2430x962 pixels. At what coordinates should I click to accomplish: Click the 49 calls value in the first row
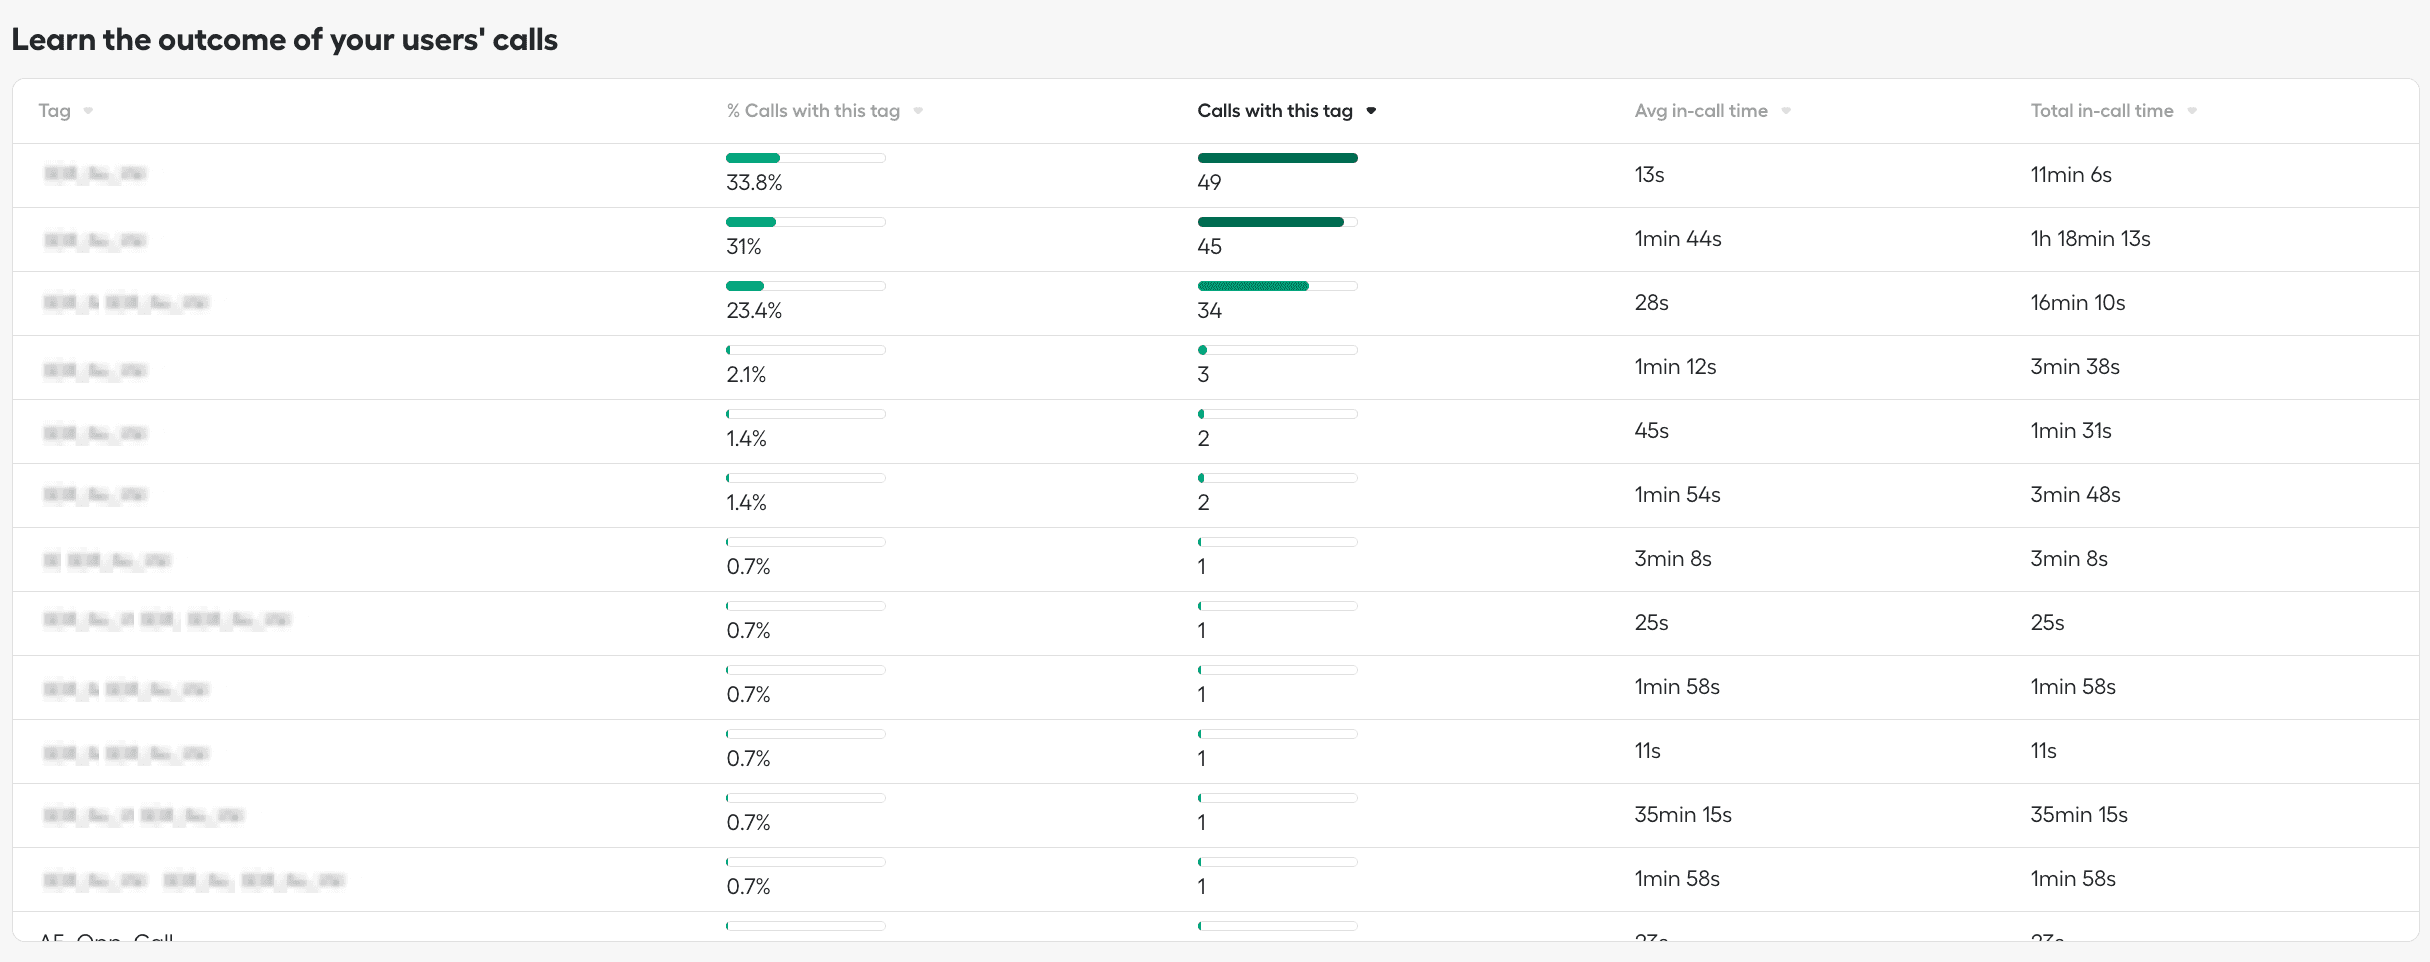(1209, 181)
